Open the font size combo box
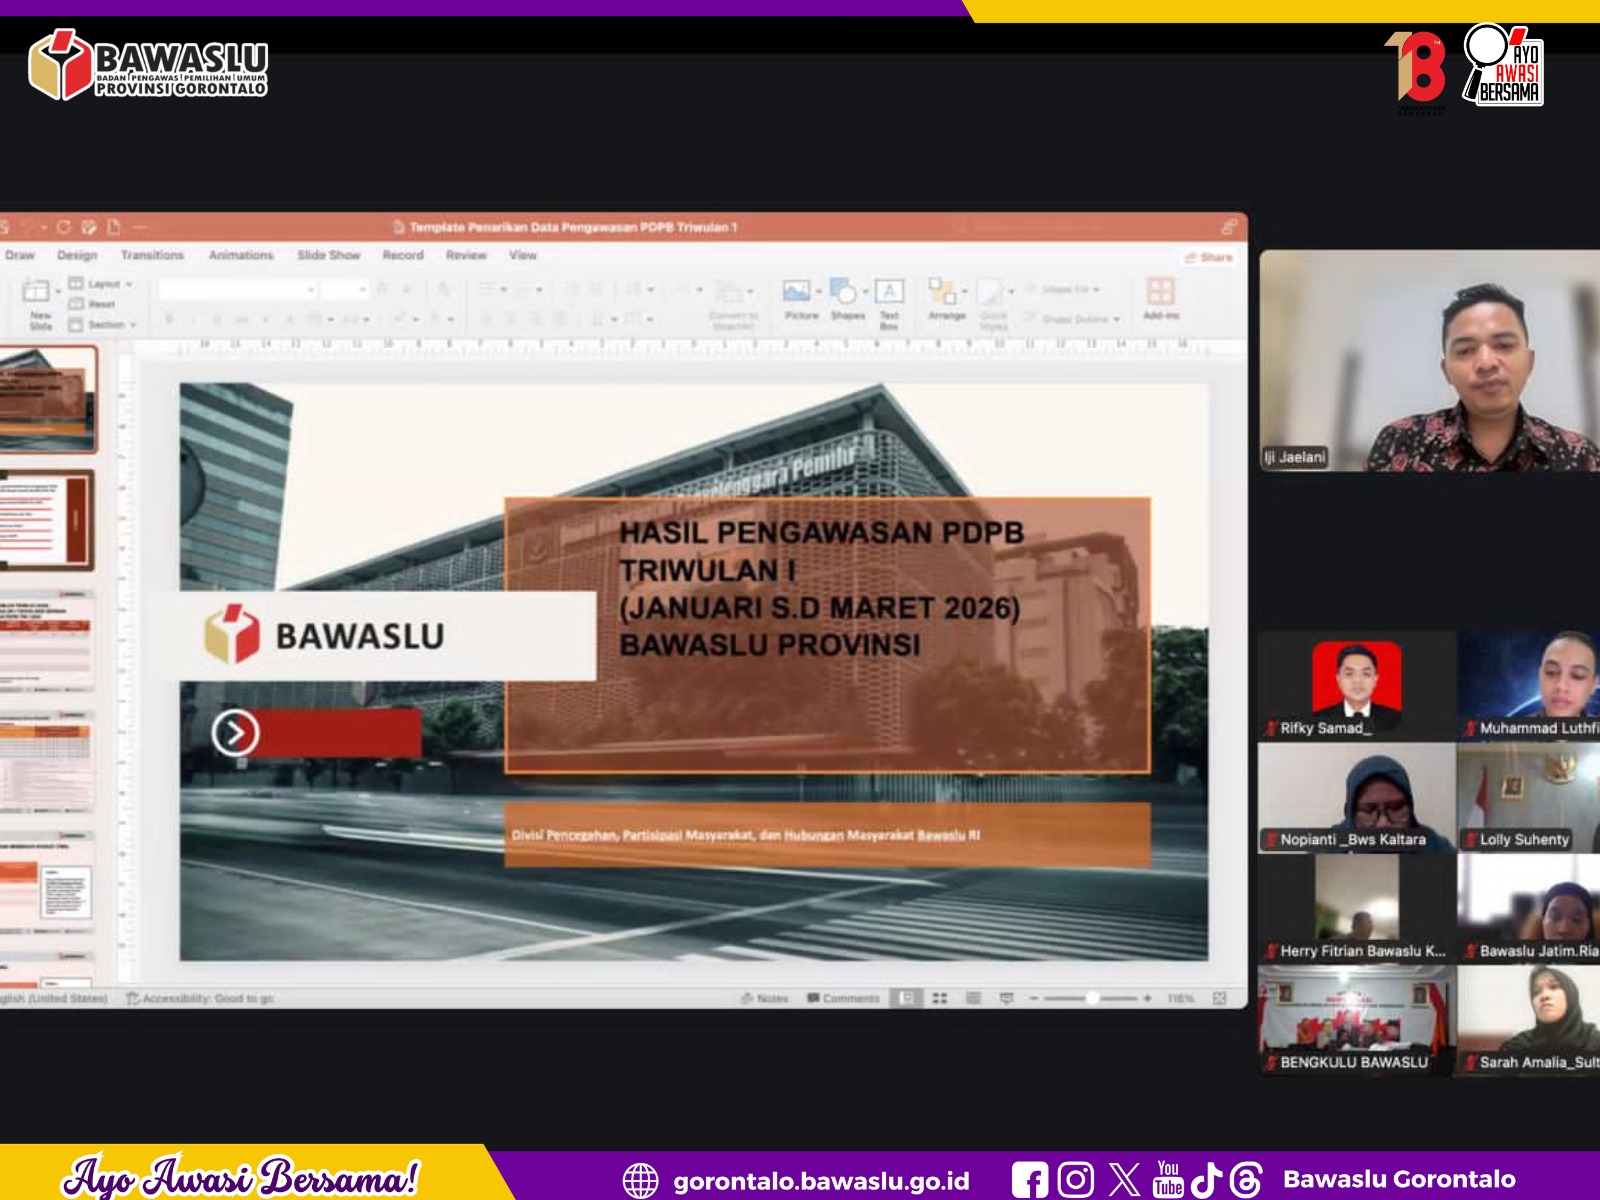The width and height of the screenshot is (1600, 1200). click(346, 289)
